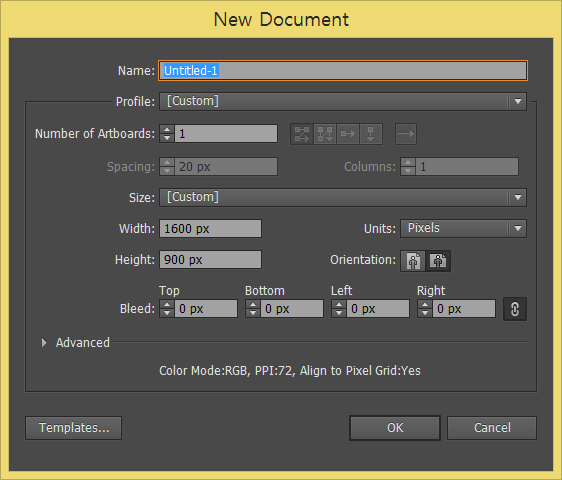Decrease Number of Artboards with down arrow
Viewport: 562px width, 480px height.
167,138
